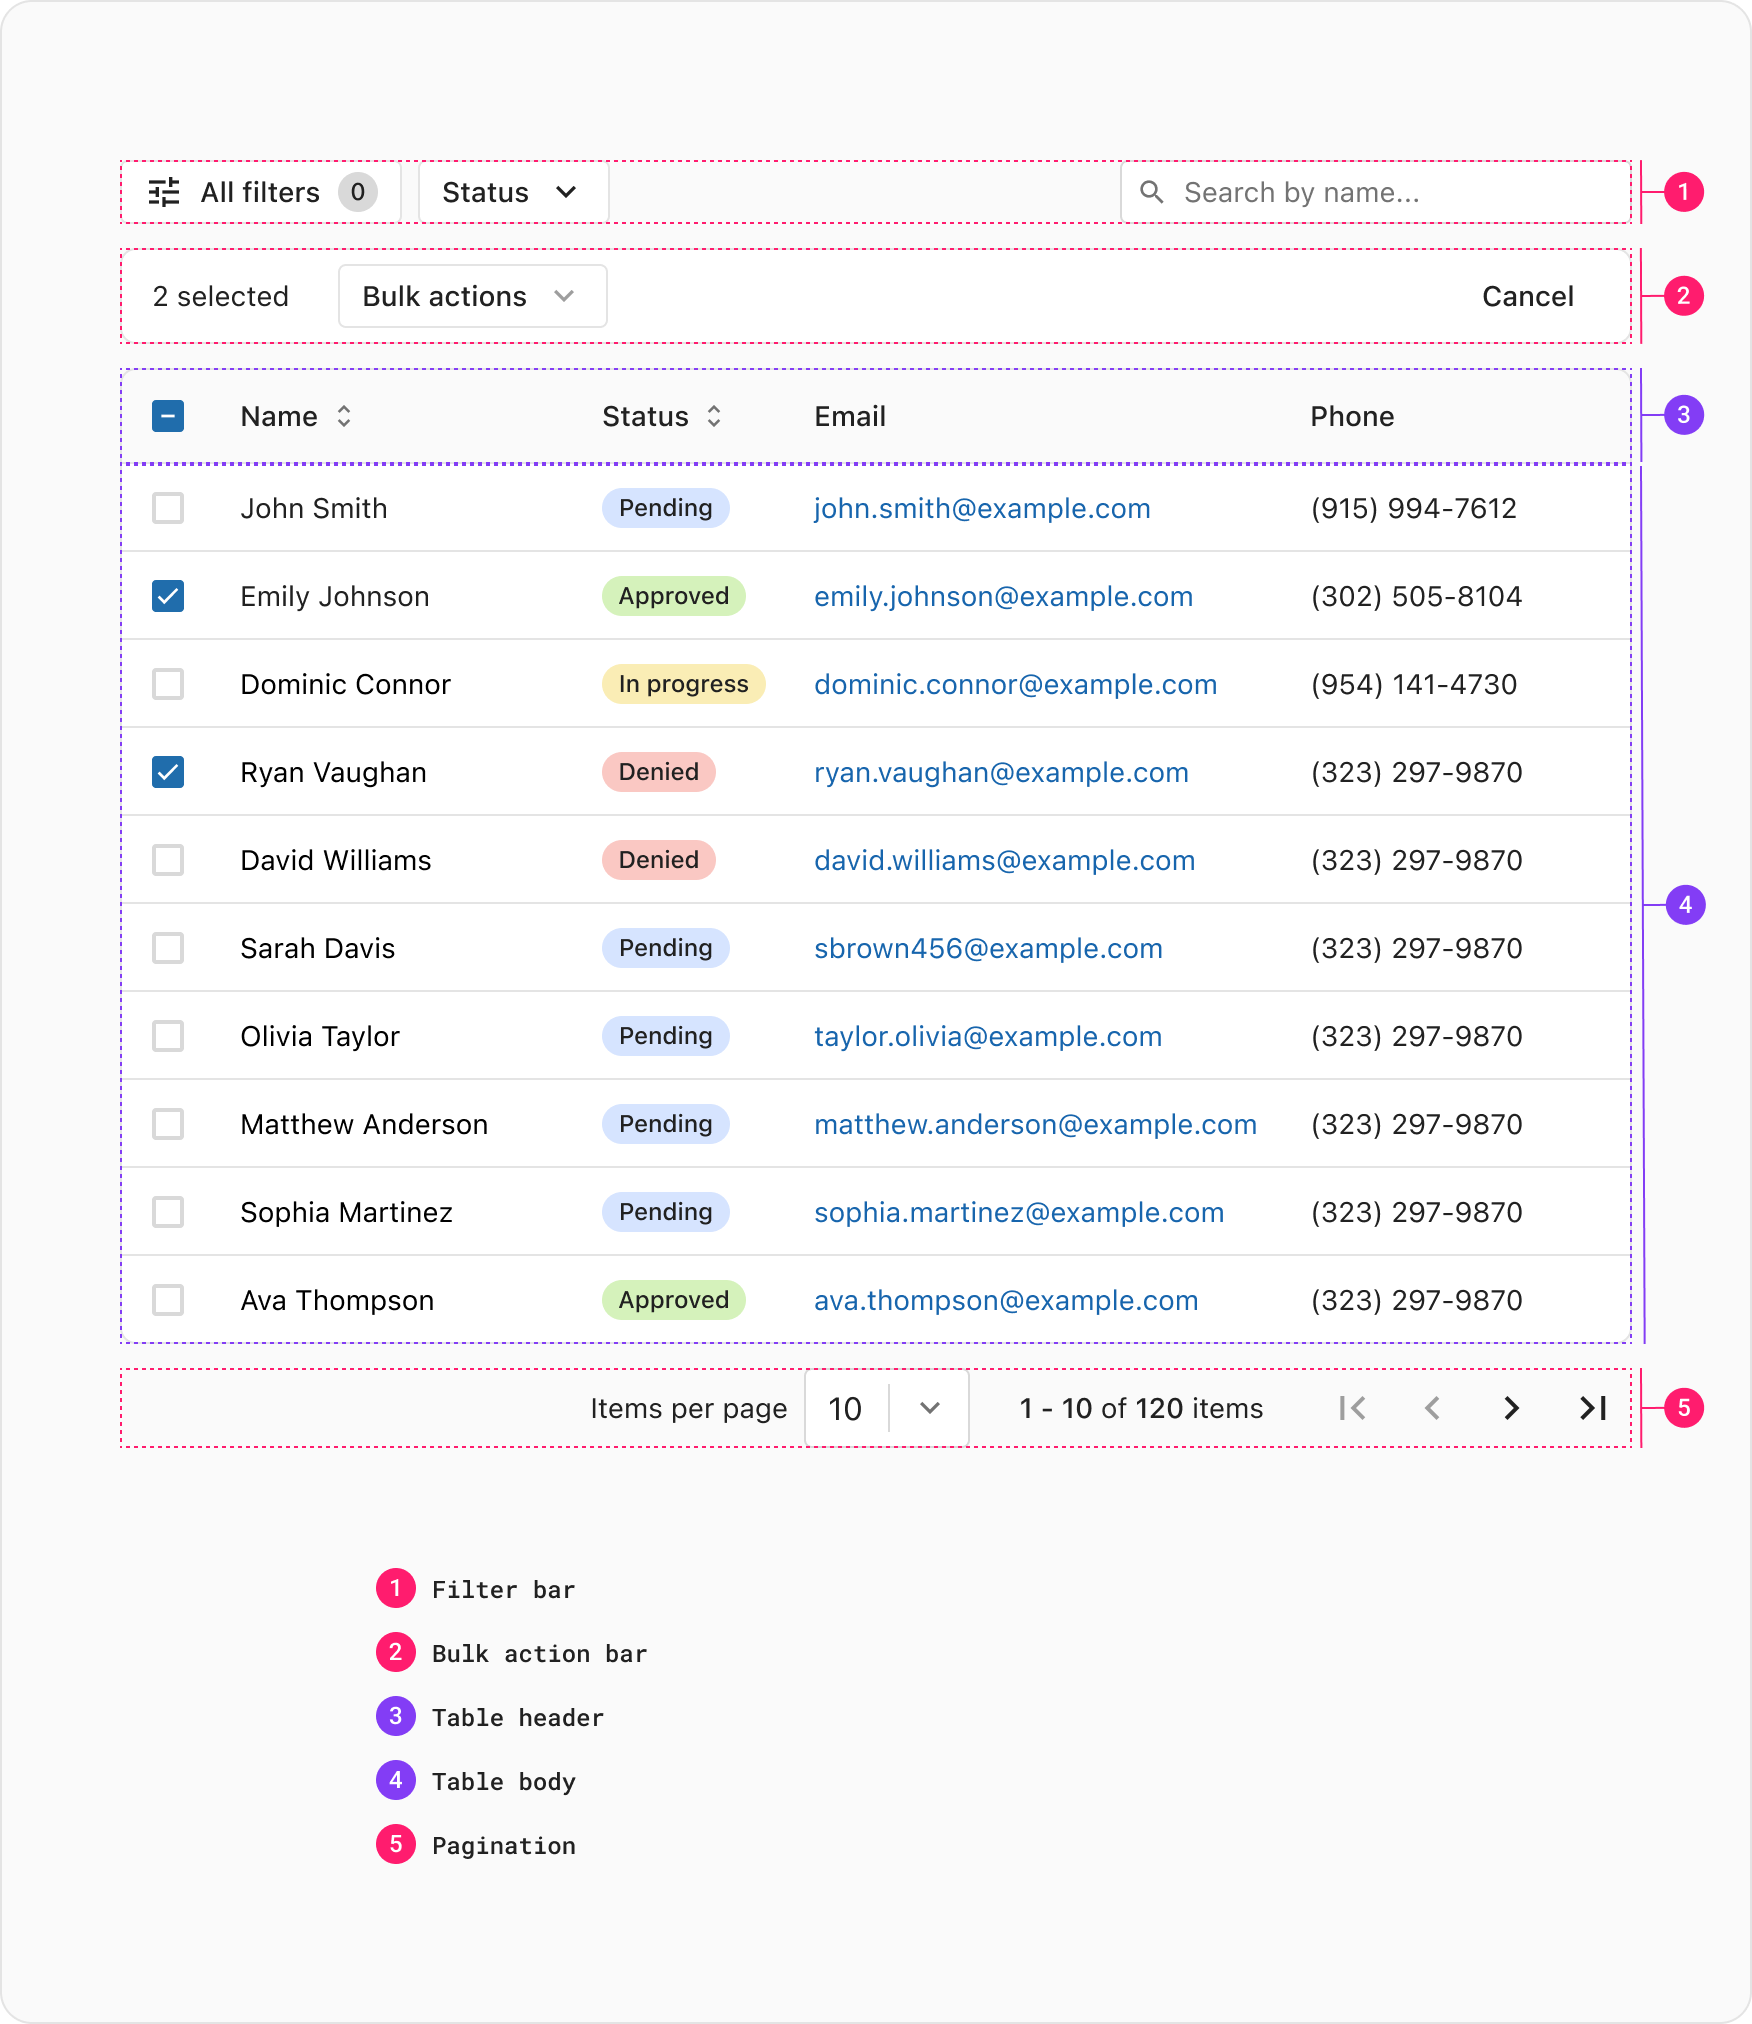Open the items per page dropdown chevron

click(930, 1408)
